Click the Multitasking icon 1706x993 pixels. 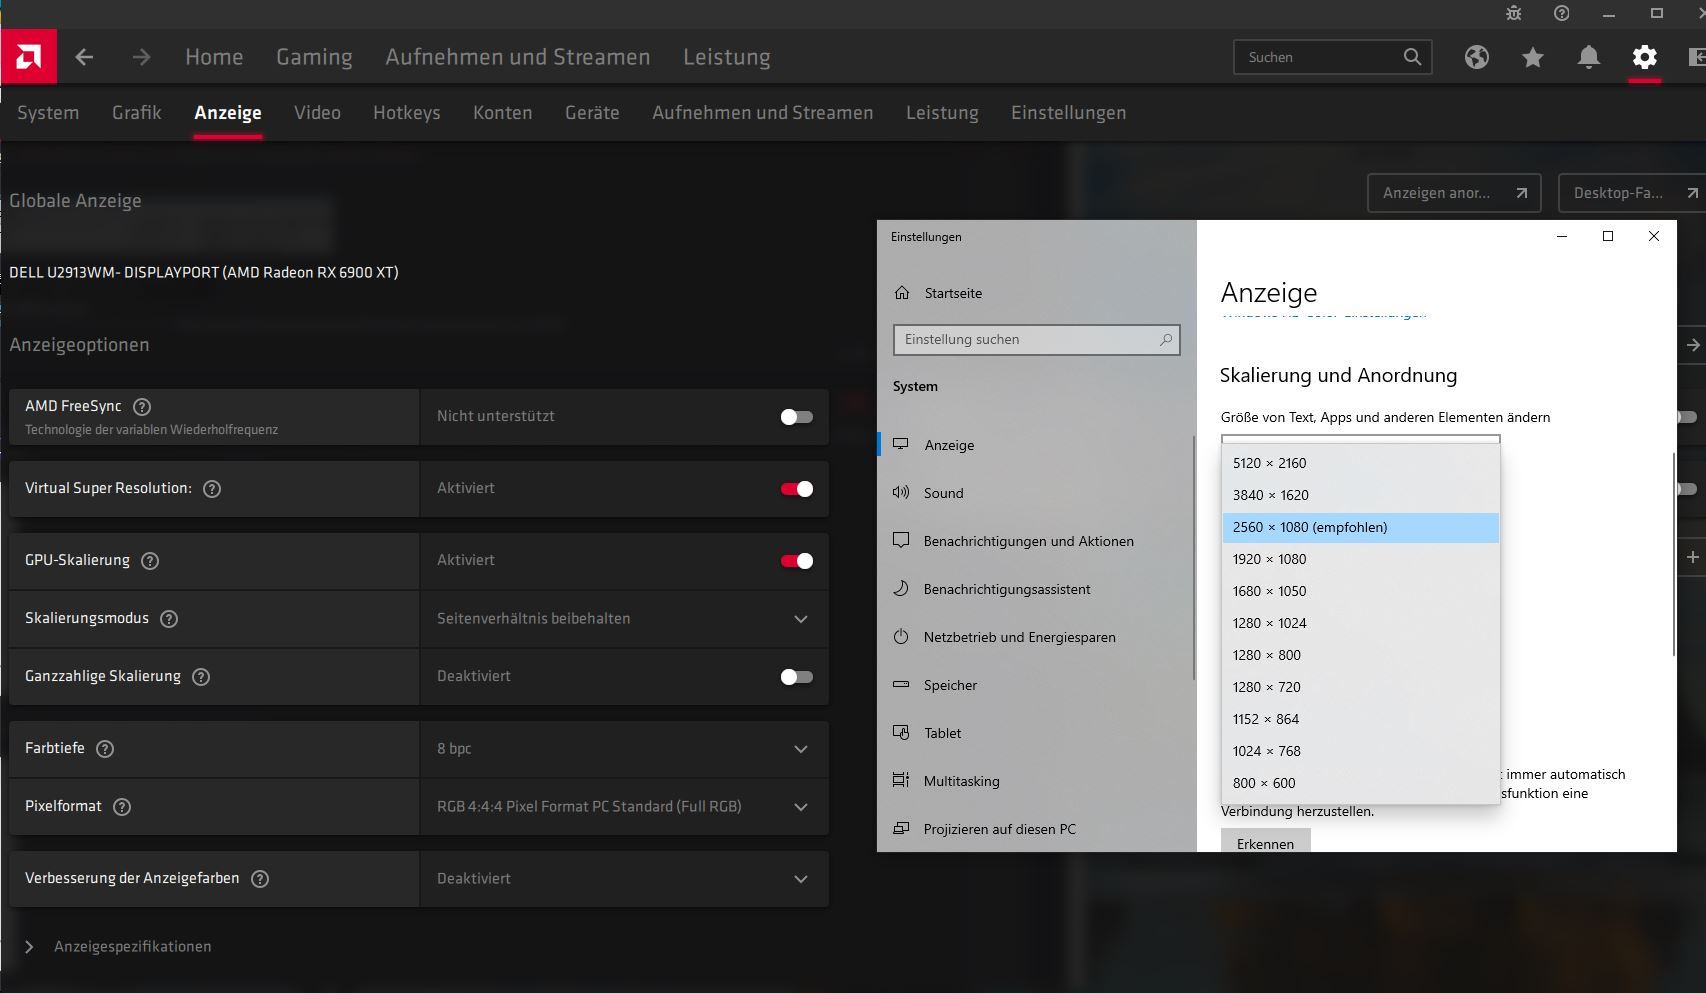pyautogui.click(x=901, y=780)
